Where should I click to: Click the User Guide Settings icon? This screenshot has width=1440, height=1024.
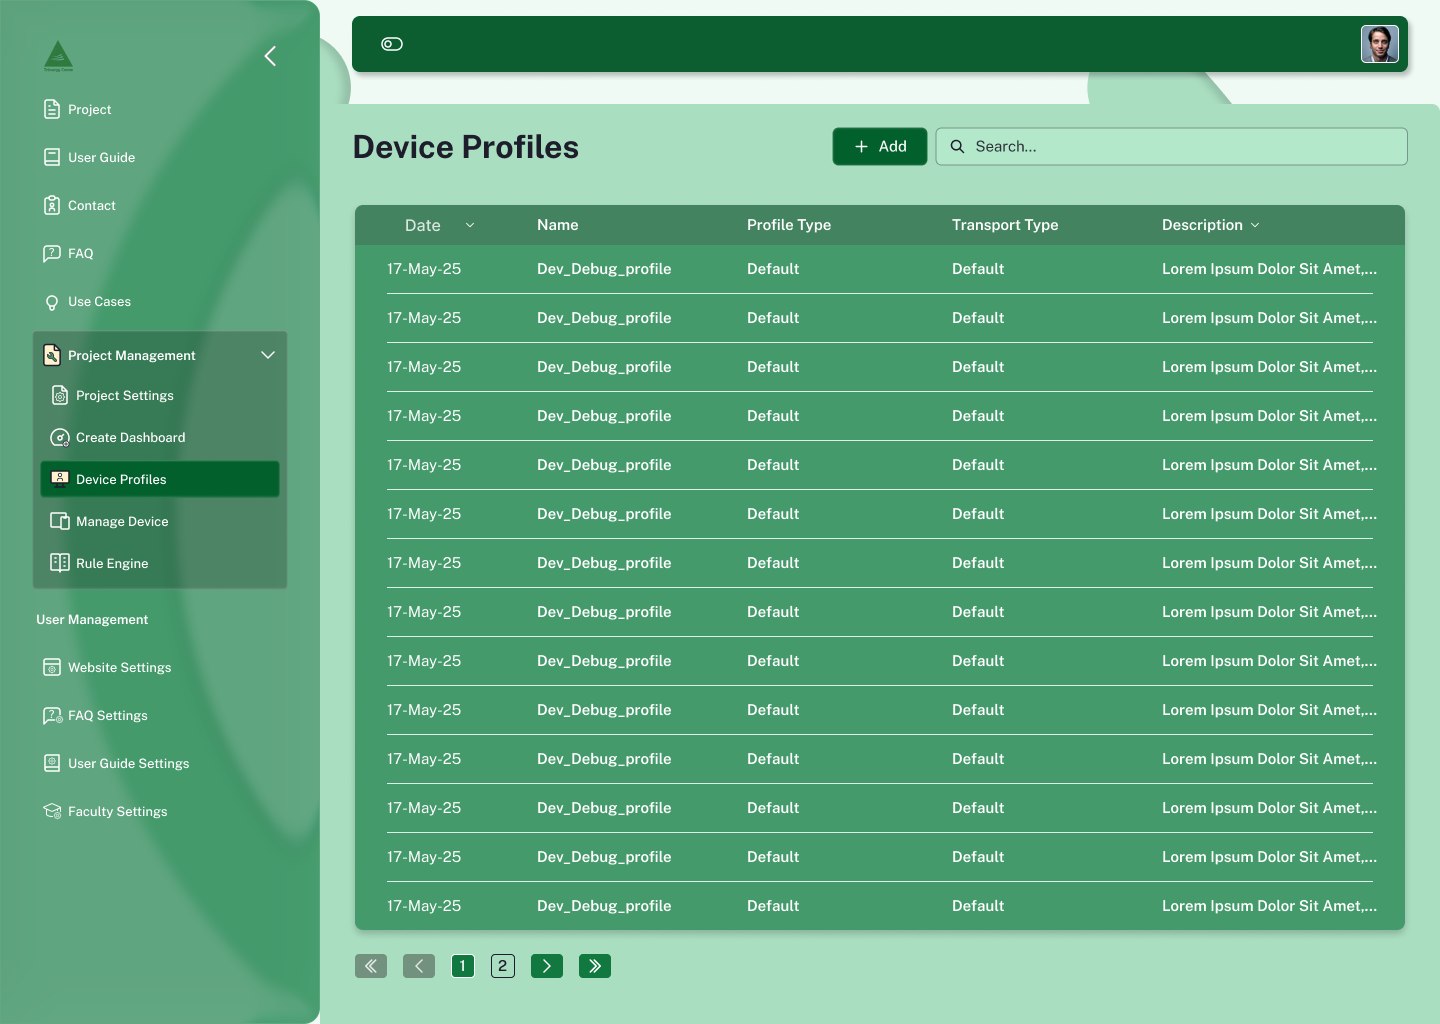tap(52, 763)
